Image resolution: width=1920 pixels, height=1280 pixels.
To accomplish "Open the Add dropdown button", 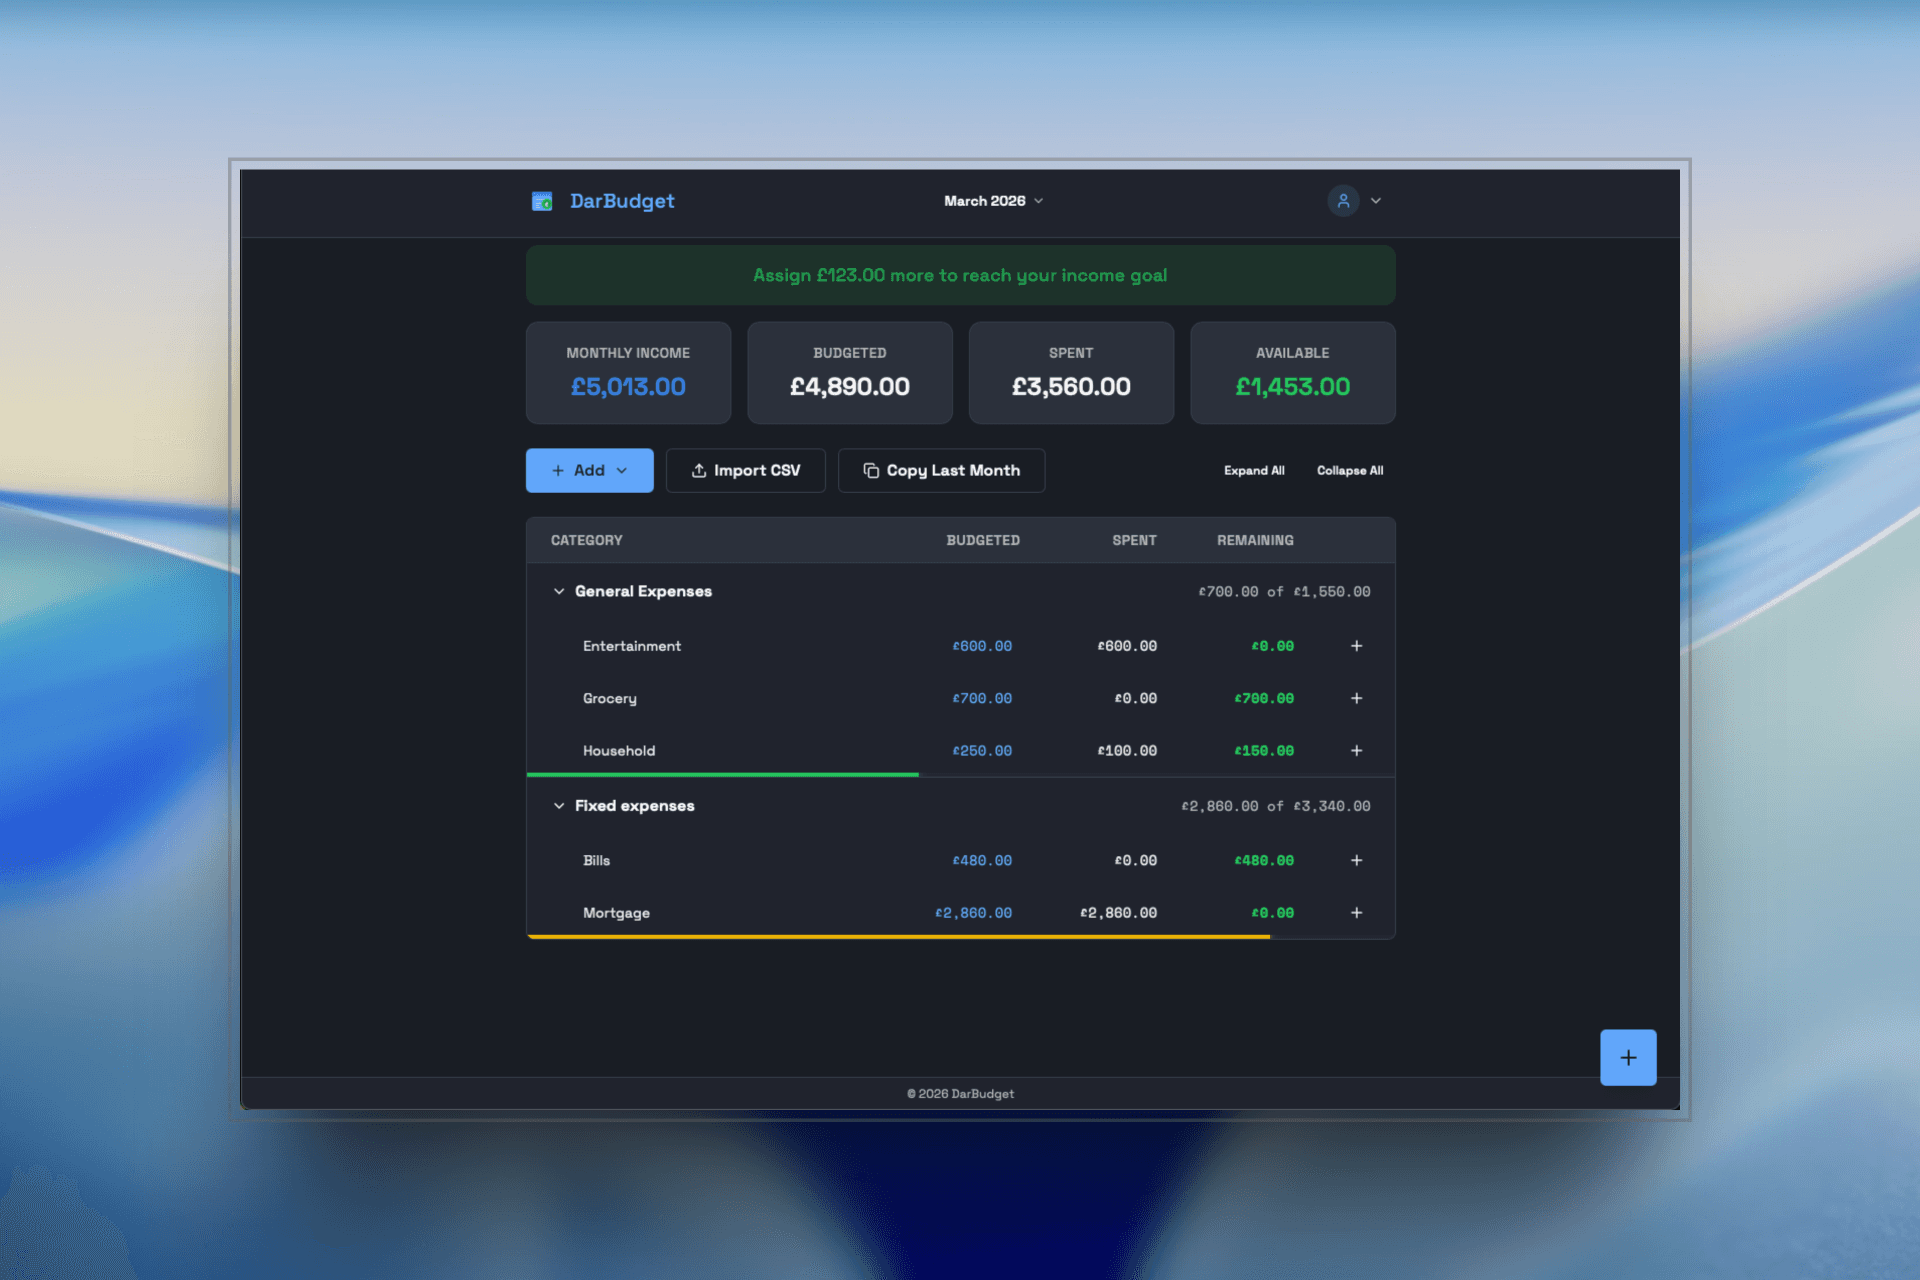I will pyautogui.click(x=589, y=471).
